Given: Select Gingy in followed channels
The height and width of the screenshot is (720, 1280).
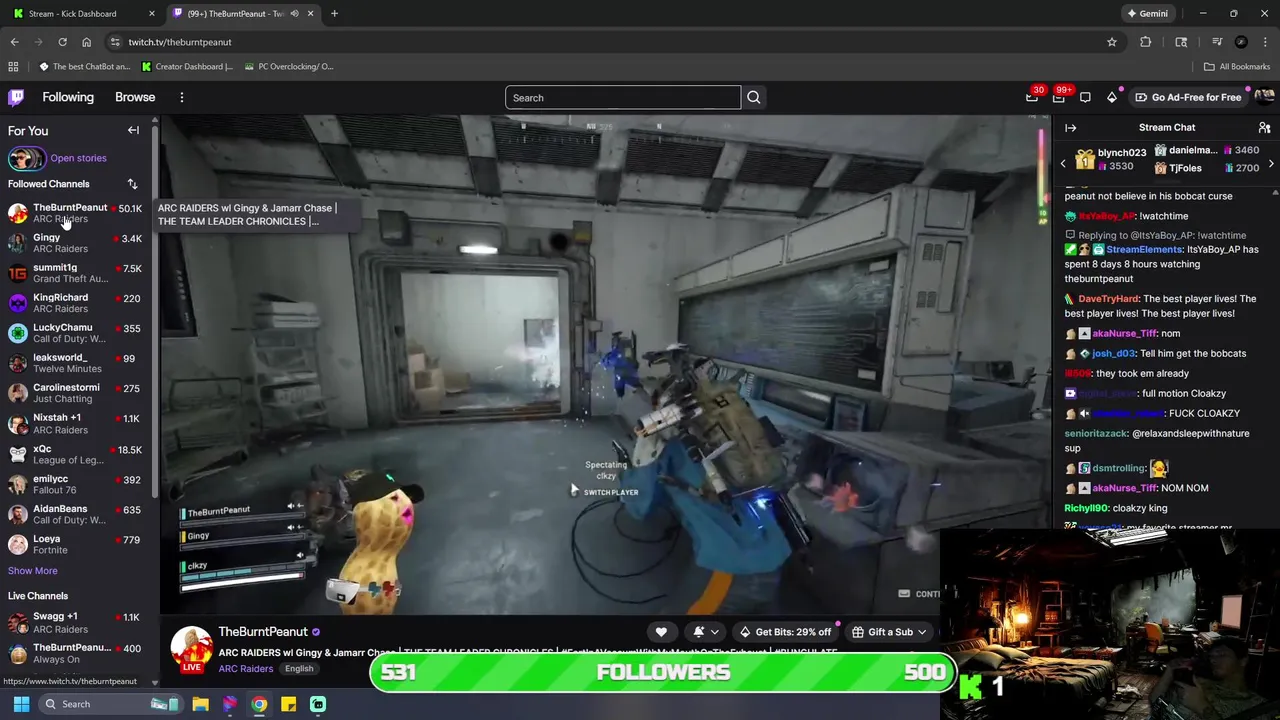Looking at the screenshot, I should pos(78,243).
